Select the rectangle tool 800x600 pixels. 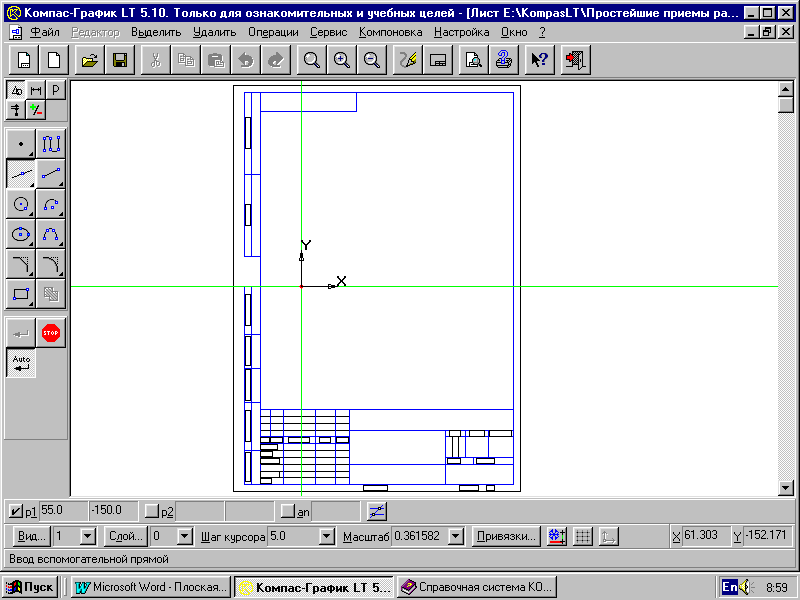coord(21,294)
